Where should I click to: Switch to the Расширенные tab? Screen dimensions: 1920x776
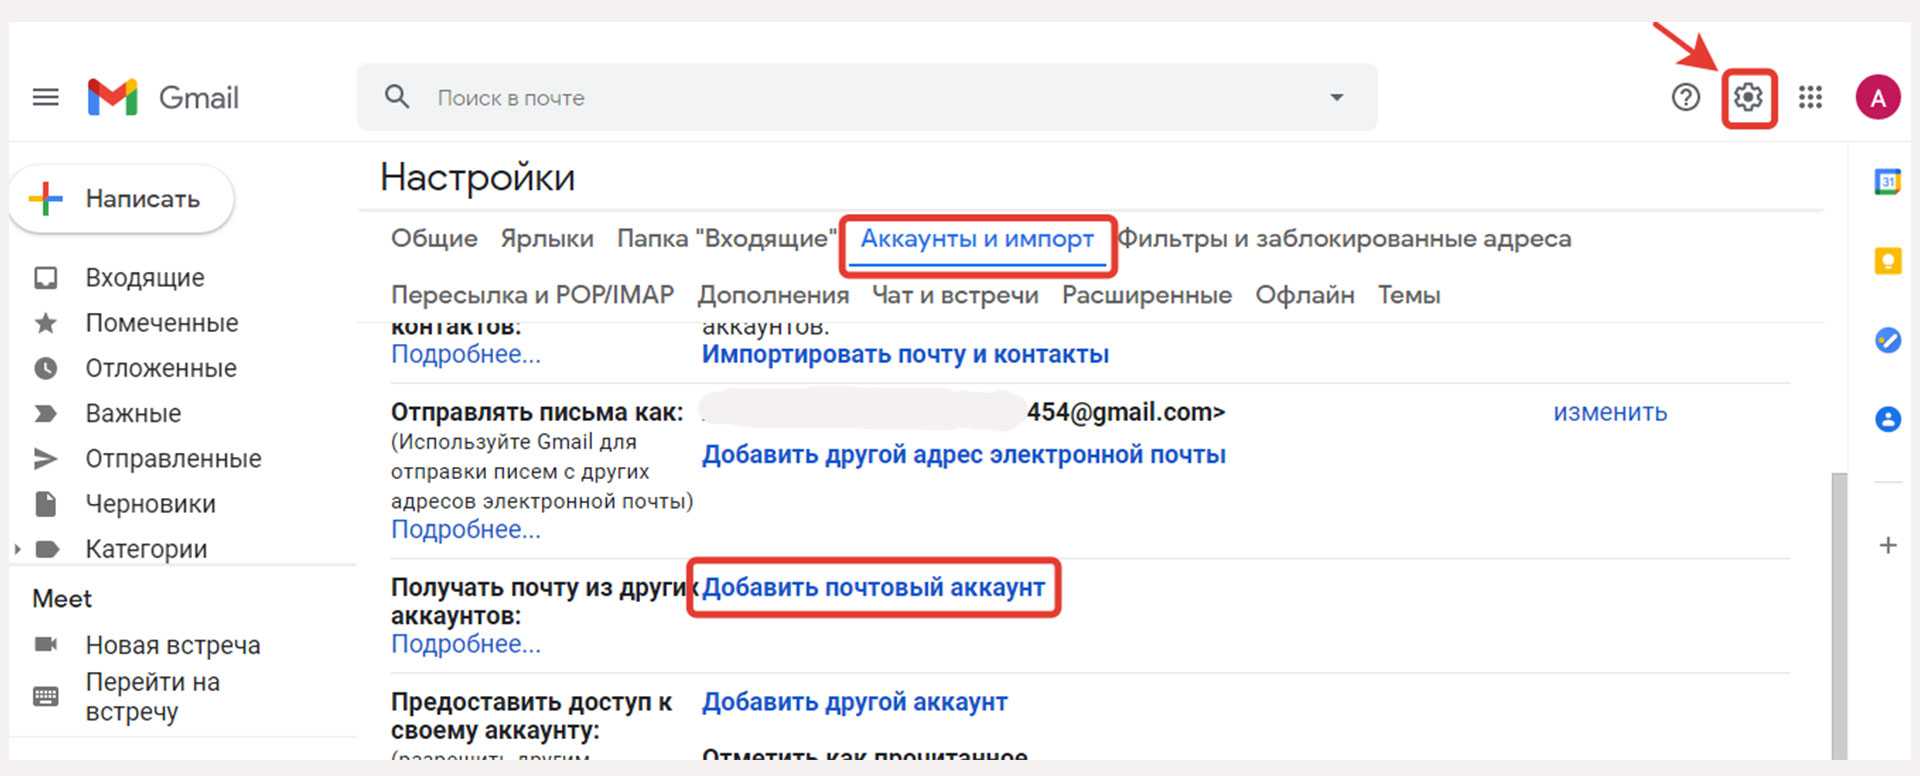click(1147, 295)
